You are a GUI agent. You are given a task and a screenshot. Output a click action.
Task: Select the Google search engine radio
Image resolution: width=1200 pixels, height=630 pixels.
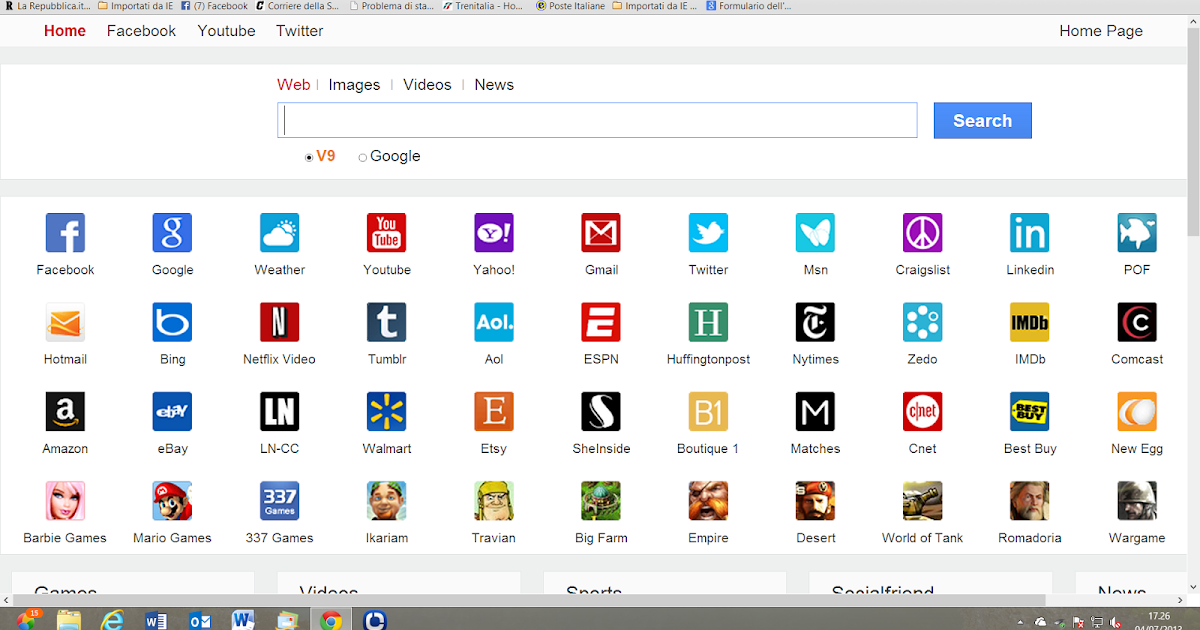pyautogui.click(x=362, y=157)
